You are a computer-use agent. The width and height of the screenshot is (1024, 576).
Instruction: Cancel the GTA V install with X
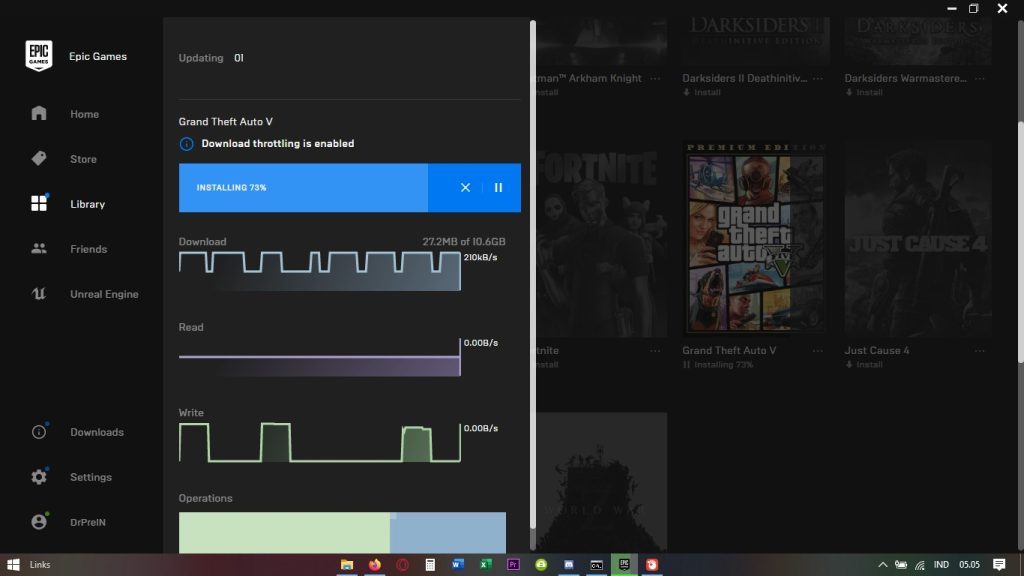(x=465, y=188)
